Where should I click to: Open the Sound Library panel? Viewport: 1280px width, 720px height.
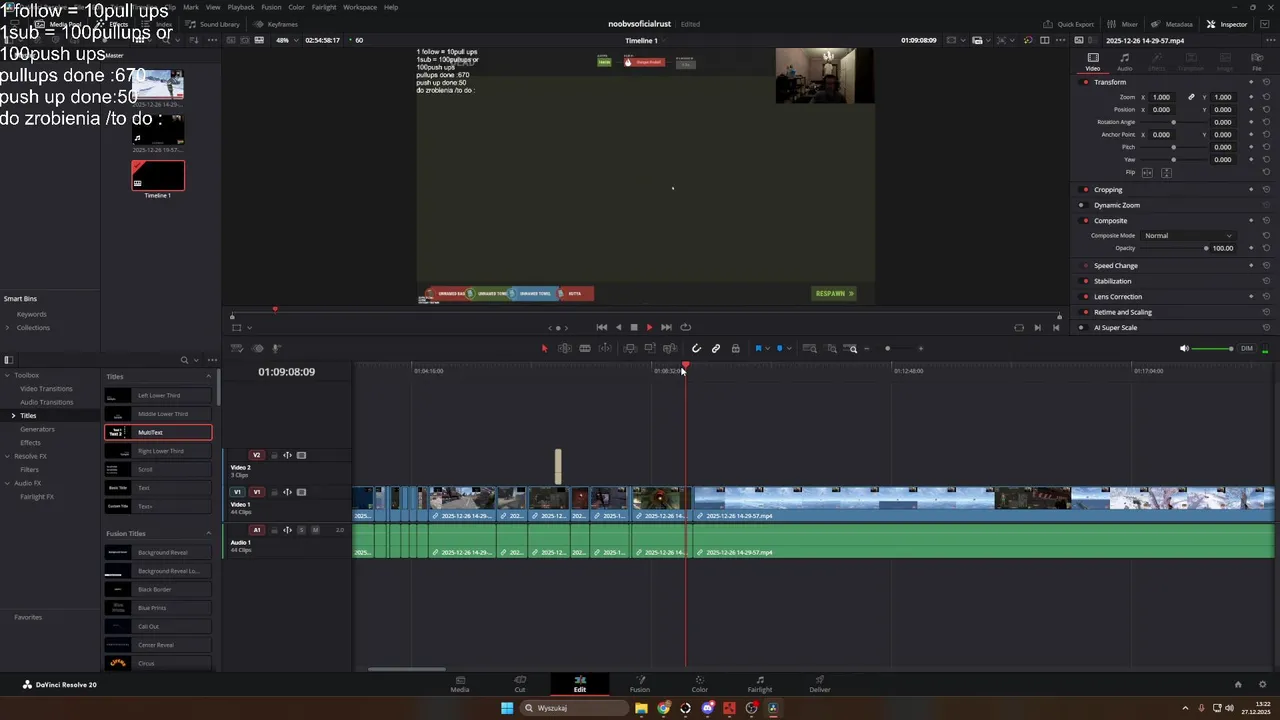(213, 24)
